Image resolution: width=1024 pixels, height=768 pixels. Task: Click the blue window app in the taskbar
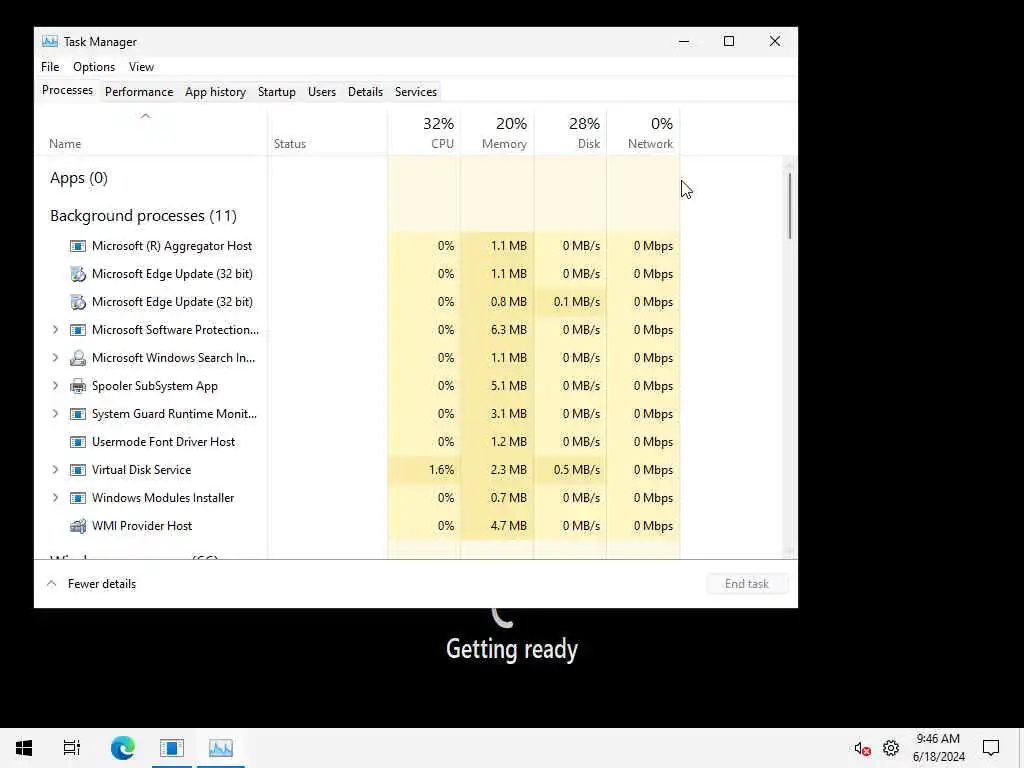tap(172, 748)
